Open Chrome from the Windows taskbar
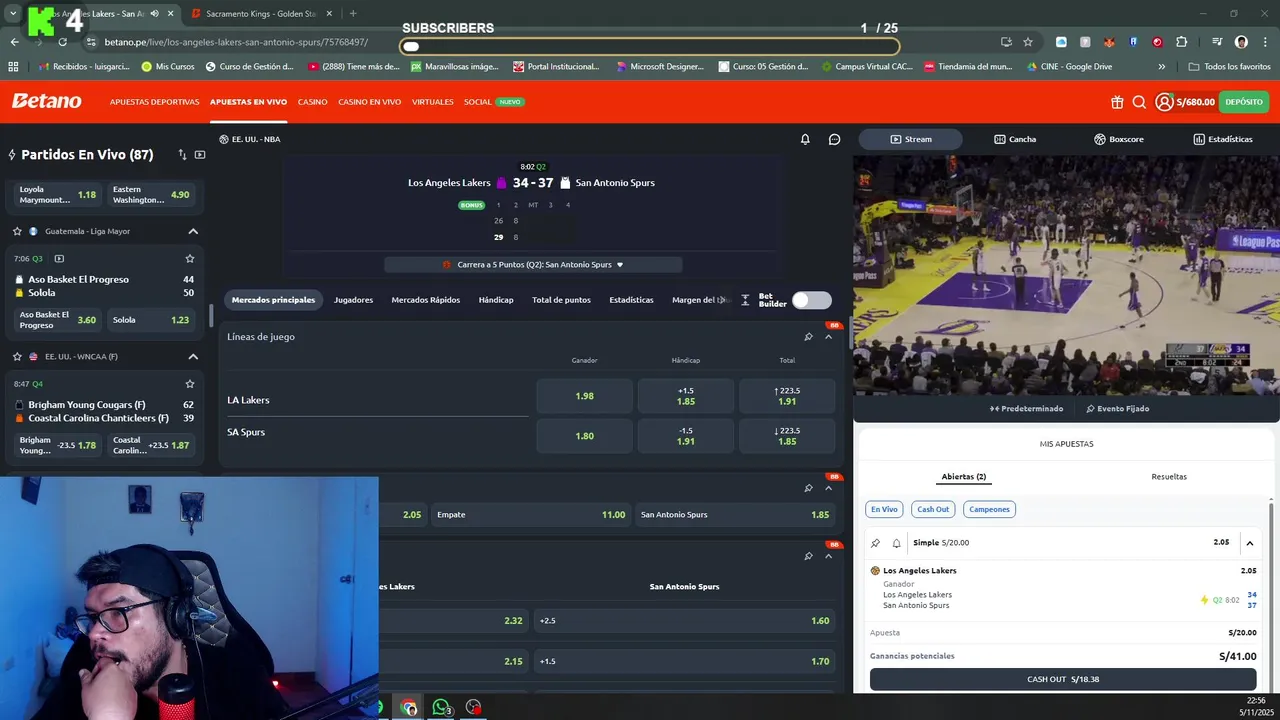Image resolution: width=1280 pixels, height=720 pixels. [x=409, y=707]
